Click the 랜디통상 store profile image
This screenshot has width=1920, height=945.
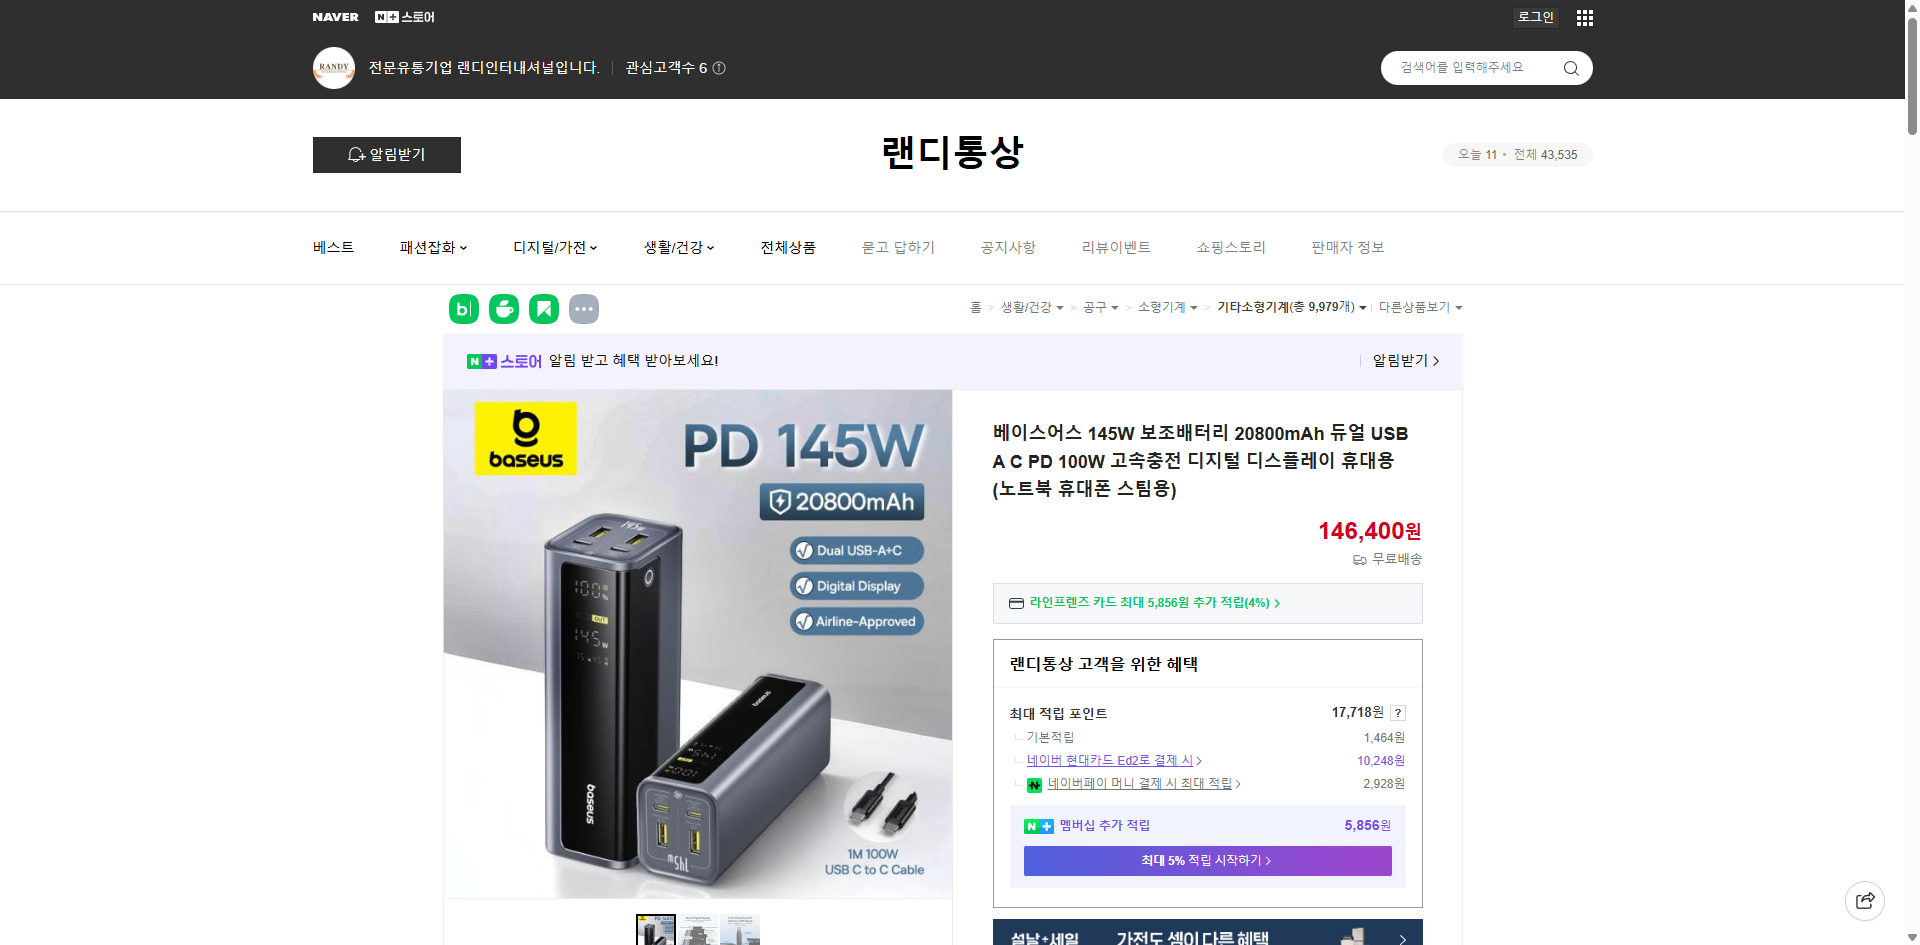click(x=333, y=68)
